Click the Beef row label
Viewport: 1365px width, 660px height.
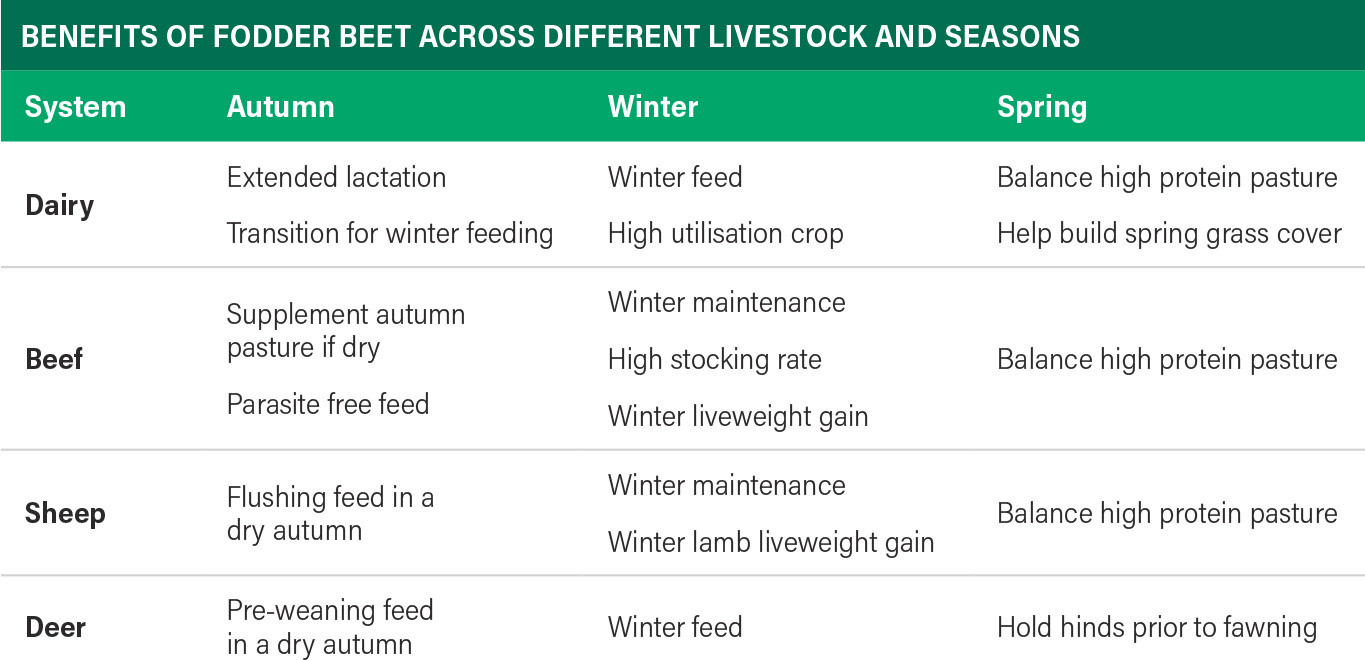point(54,359)
